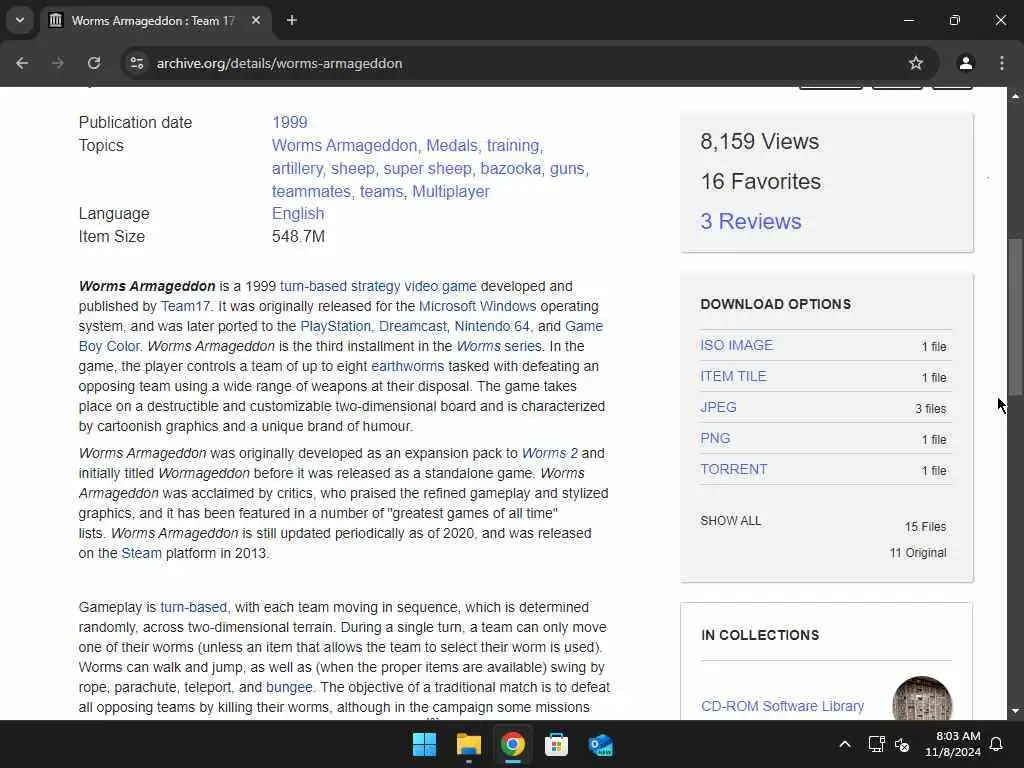Viewport: 1024px width, 768px height.
Task: Download the TORRENT file
Action: pos(733,470)
